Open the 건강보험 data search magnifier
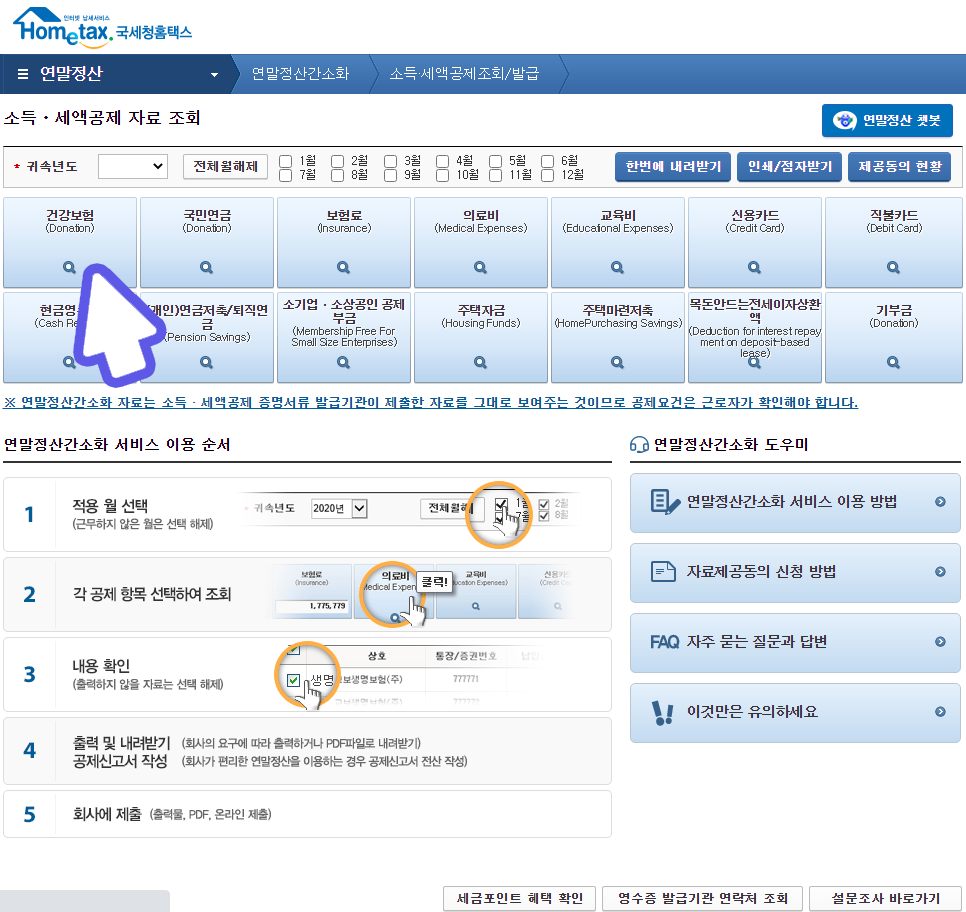The height and width of the screenshot is (912, 966). point(67,266)
